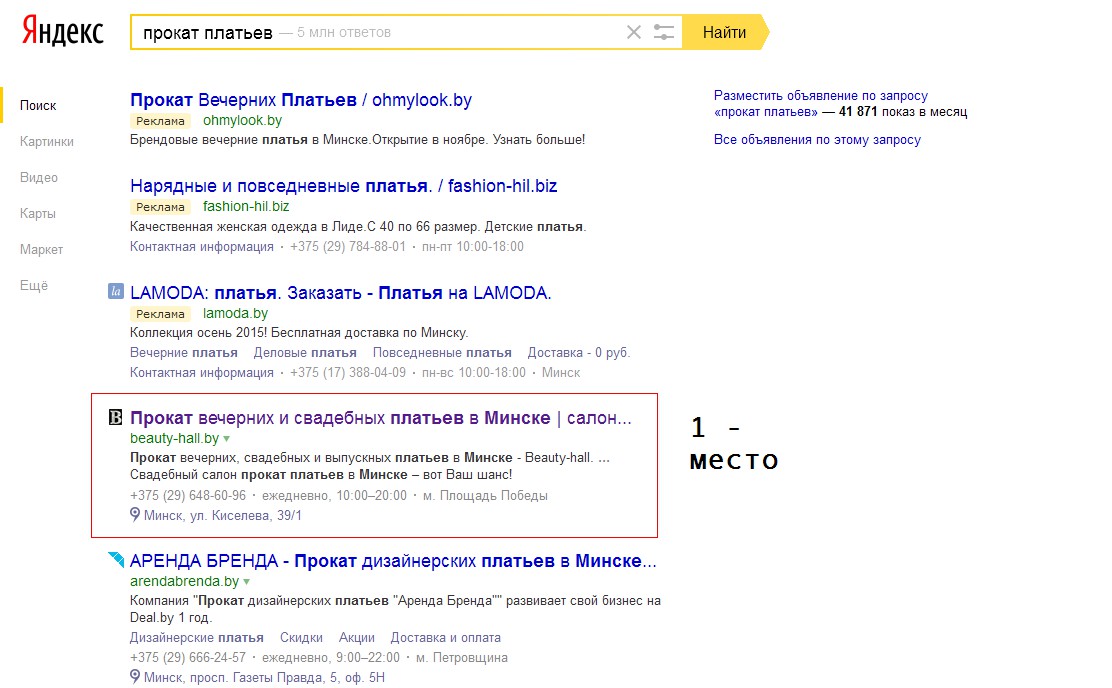The image size is (1112, 688).
Task: Open Нарядные и повседневные платья result
Action: coord(343,186)
